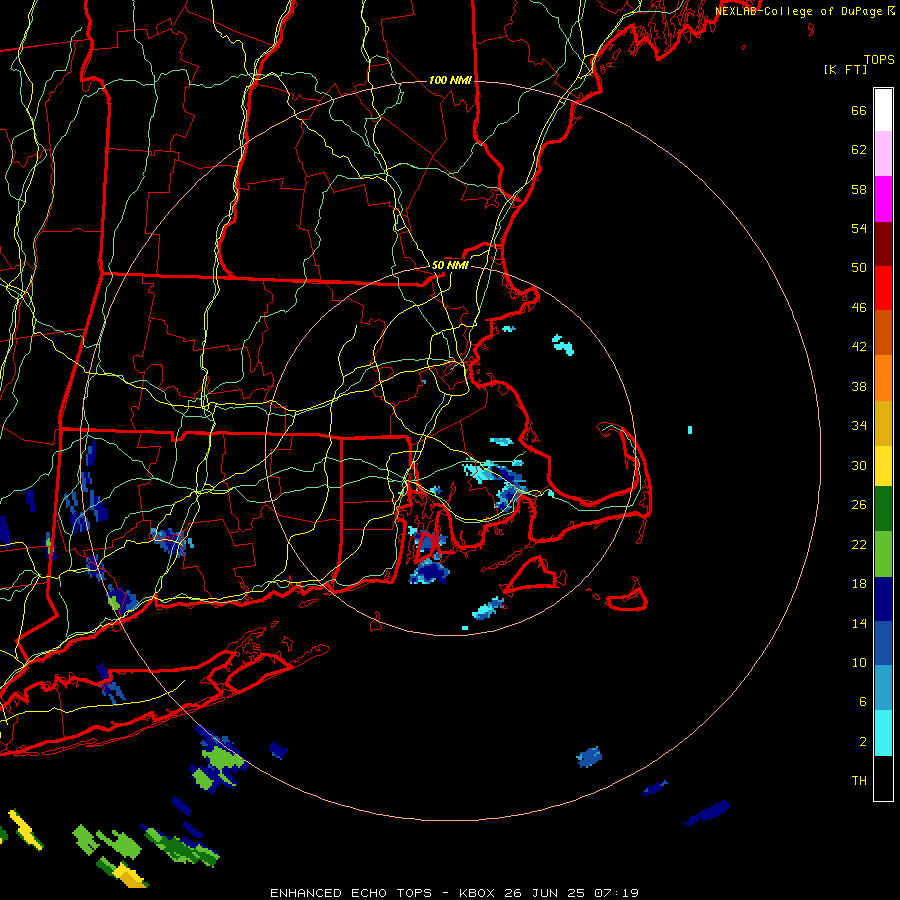Pick the cyan legend swatch

pos(883,733)
